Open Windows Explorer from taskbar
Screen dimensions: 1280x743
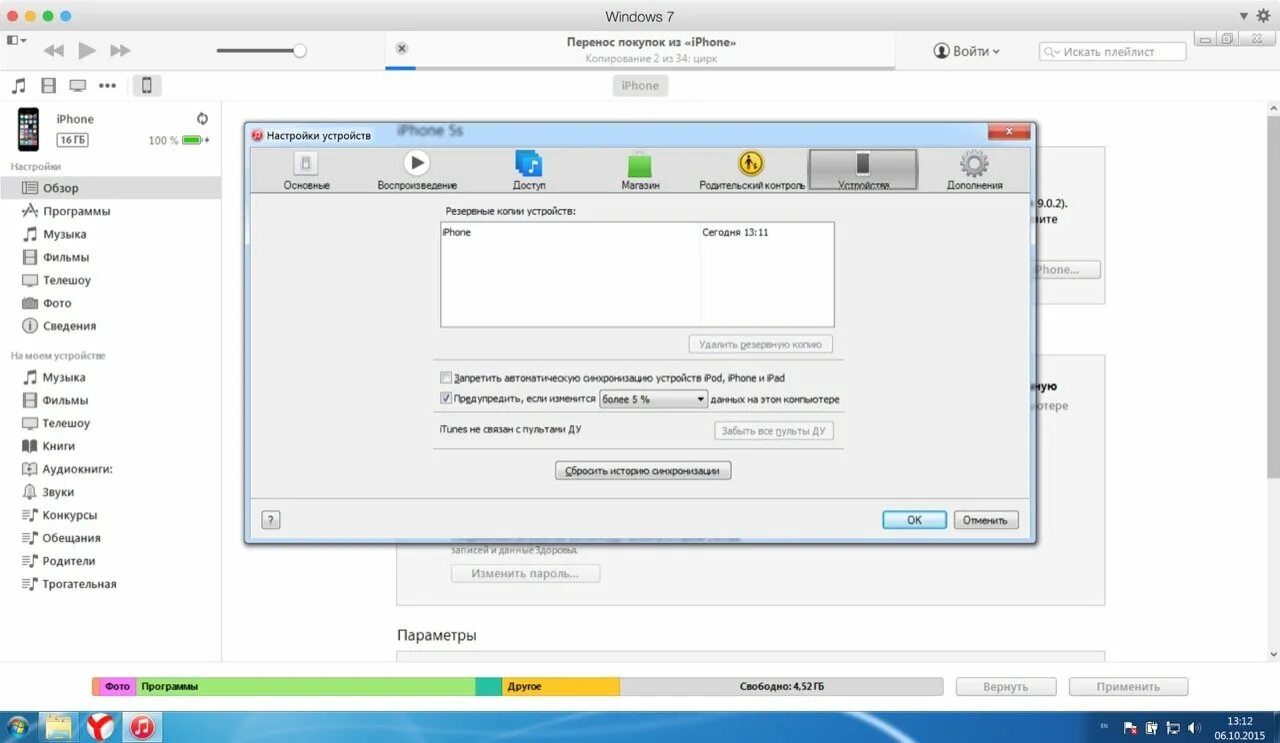59,727
